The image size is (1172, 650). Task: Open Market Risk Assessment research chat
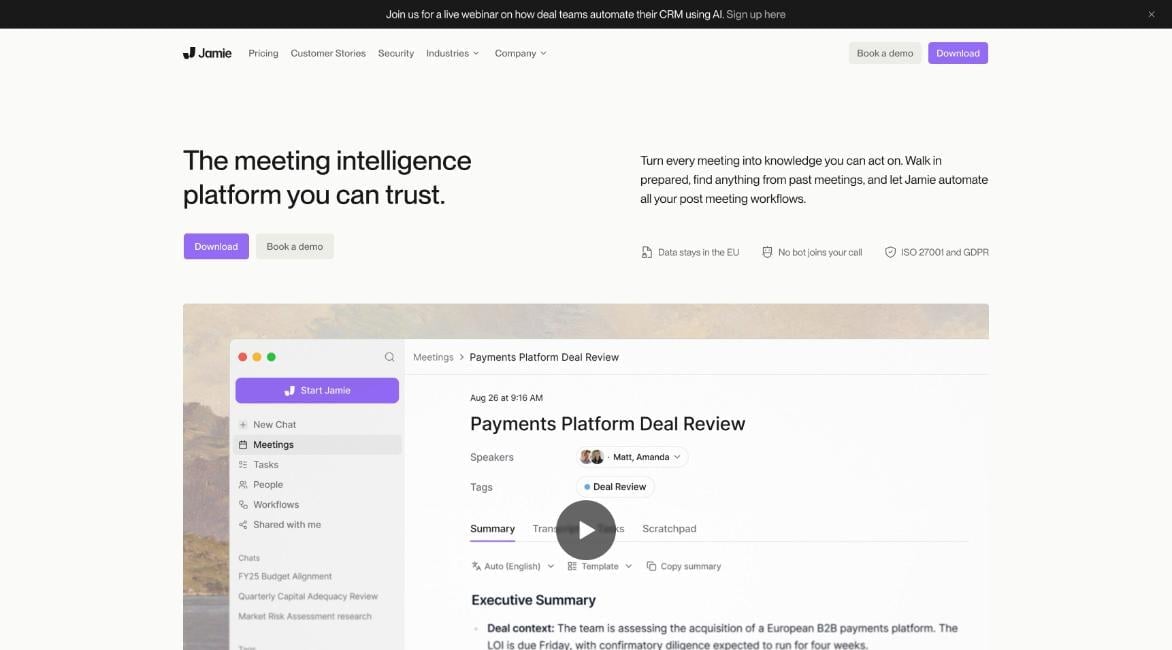pos(305,616)
